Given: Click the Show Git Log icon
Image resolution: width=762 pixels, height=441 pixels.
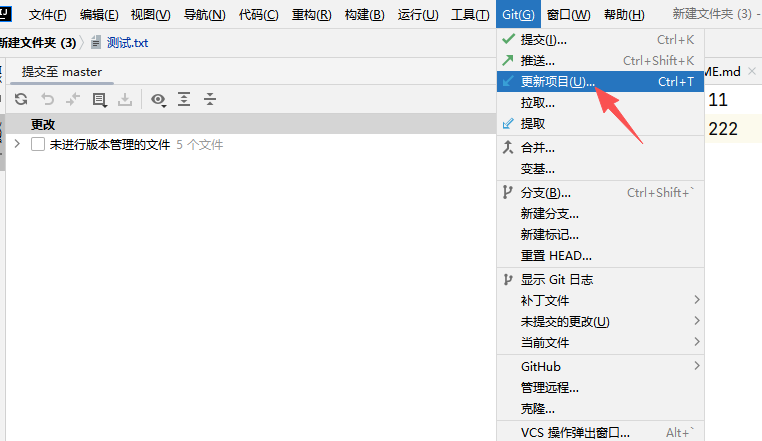Looking at the screenshot, I should pyautogui.click(x=507, y=279).
